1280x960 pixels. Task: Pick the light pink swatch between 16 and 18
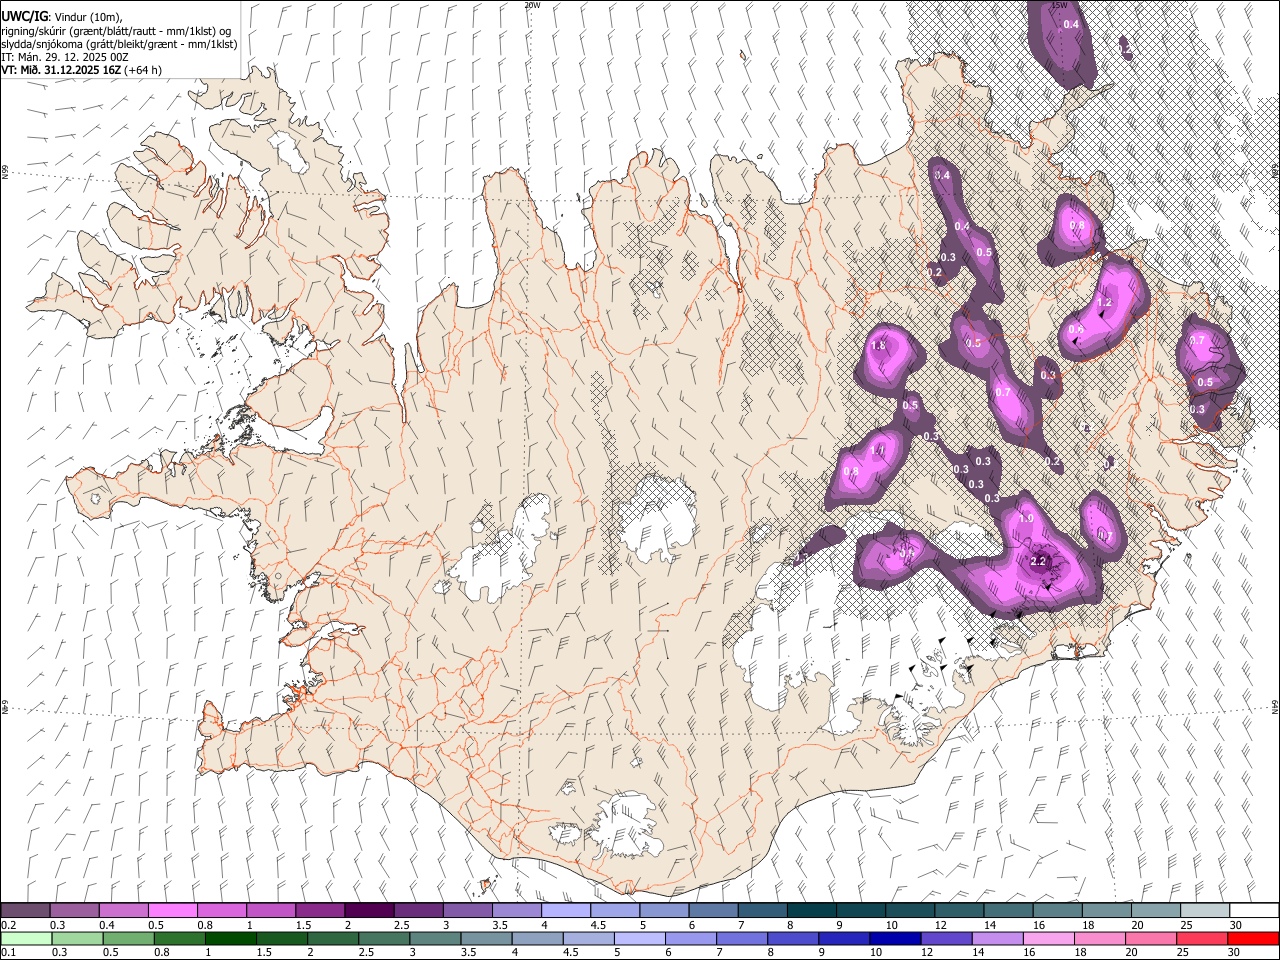[x=1048, y=938]
